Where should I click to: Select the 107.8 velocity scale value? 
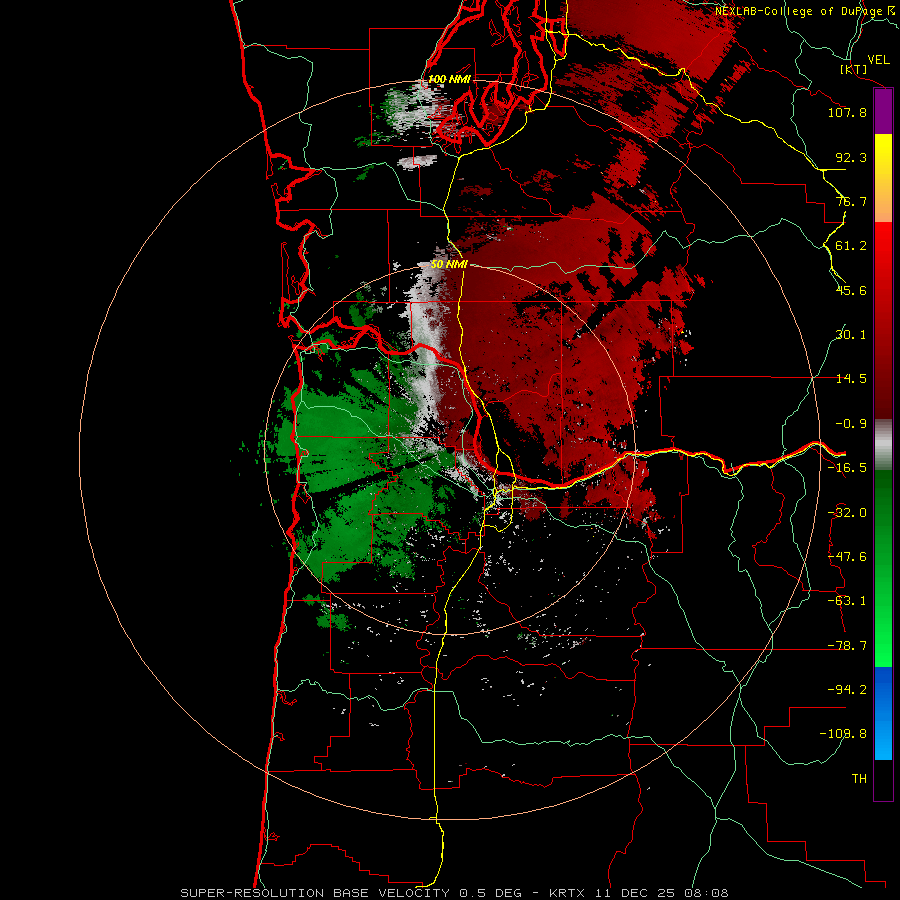[847, 112]
